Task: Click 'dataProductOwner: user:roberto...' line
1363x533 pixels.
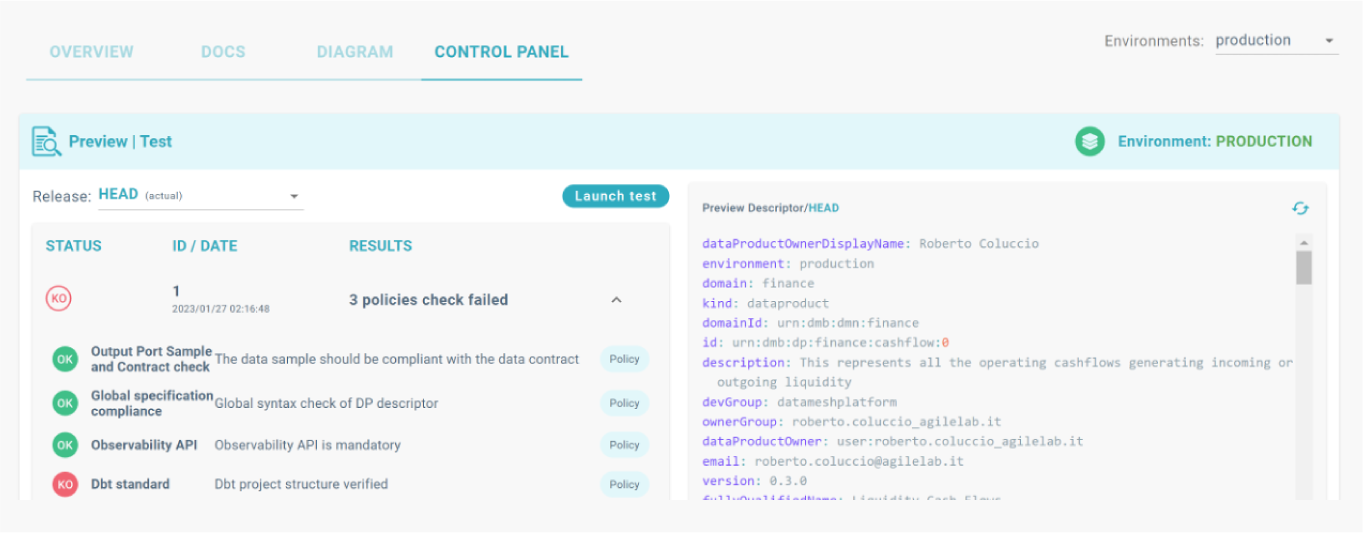Action: pos(893,441)
